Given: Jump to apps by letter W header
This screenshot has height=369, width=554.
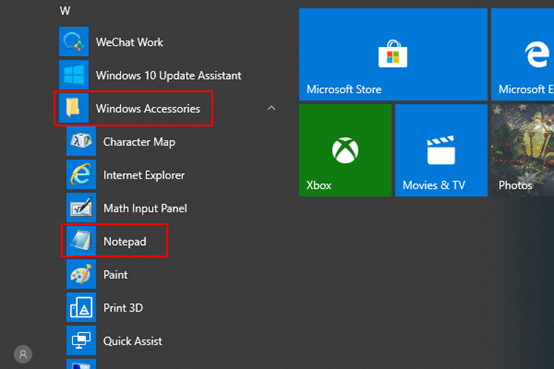Looking at the screenshot, I should (65, 11).
